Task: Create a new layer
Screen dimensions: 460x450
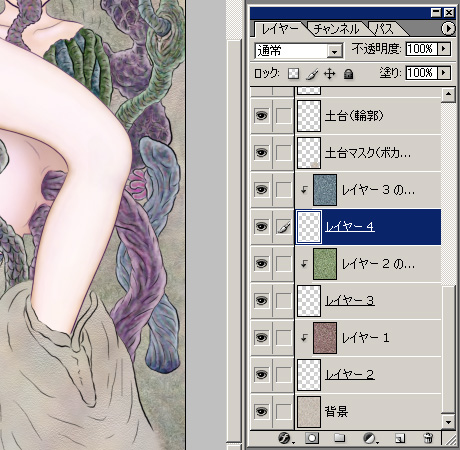Action: point(400,438)
